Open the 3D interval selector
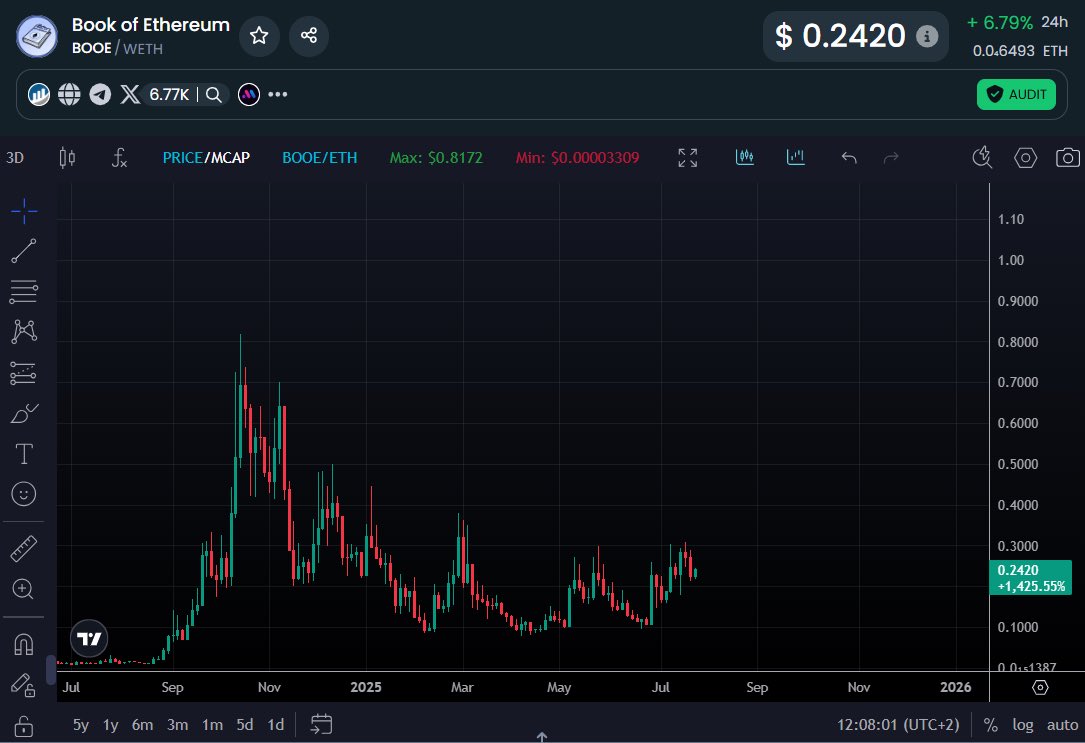The height and width of the screenshot is (743, 1085). pyautogui.click(x=15, y=158)
